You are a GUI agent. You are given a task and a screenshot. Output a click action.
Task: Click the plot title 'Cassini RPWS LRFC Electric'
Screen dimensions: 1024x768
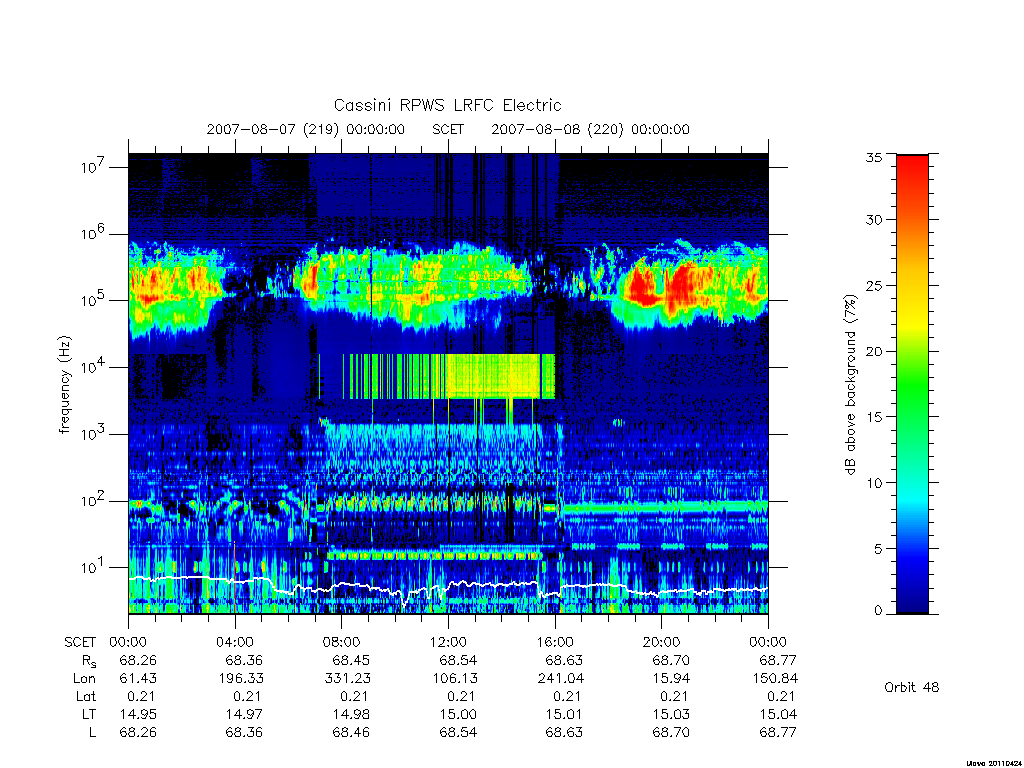(447, 105)
